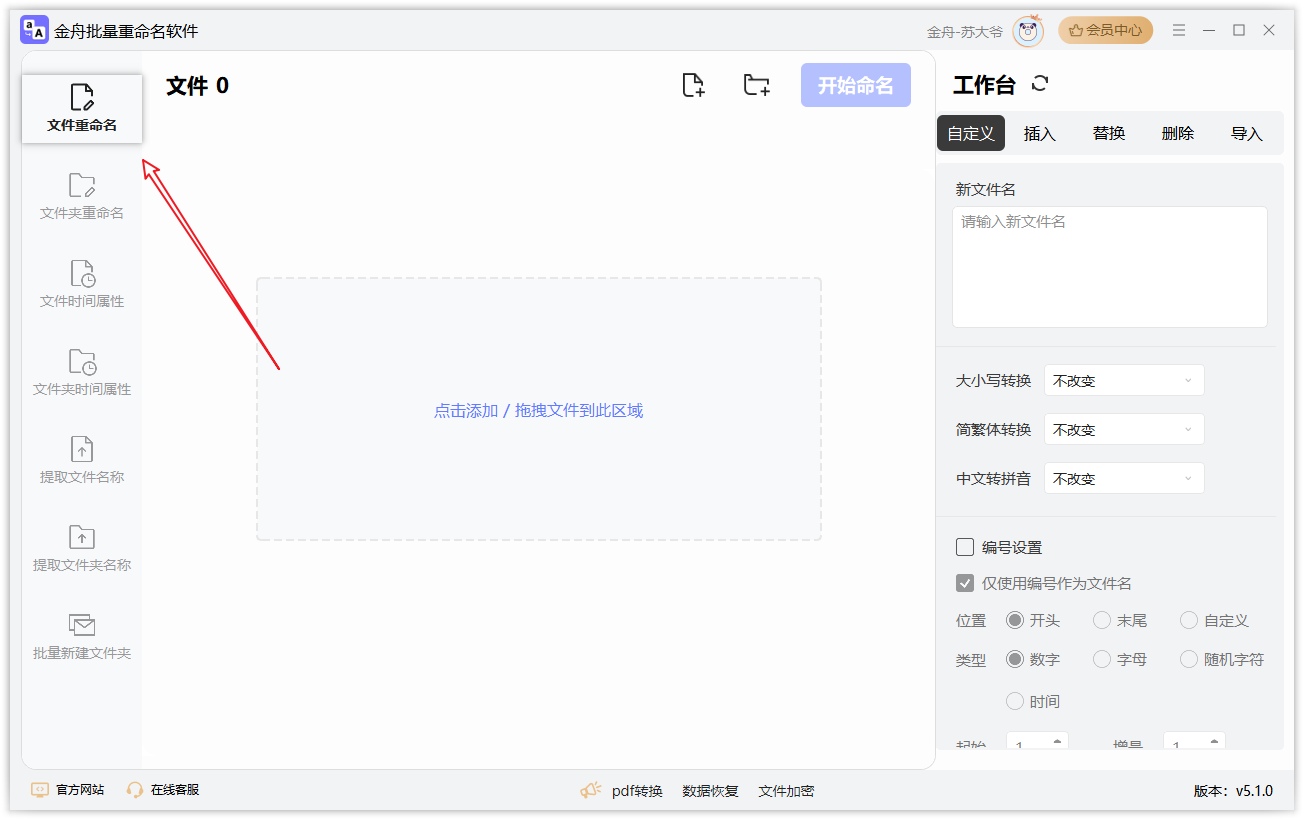Click the 开始命名 button
This screenshot has height=820, width=1304.
[x=856, y=85]
